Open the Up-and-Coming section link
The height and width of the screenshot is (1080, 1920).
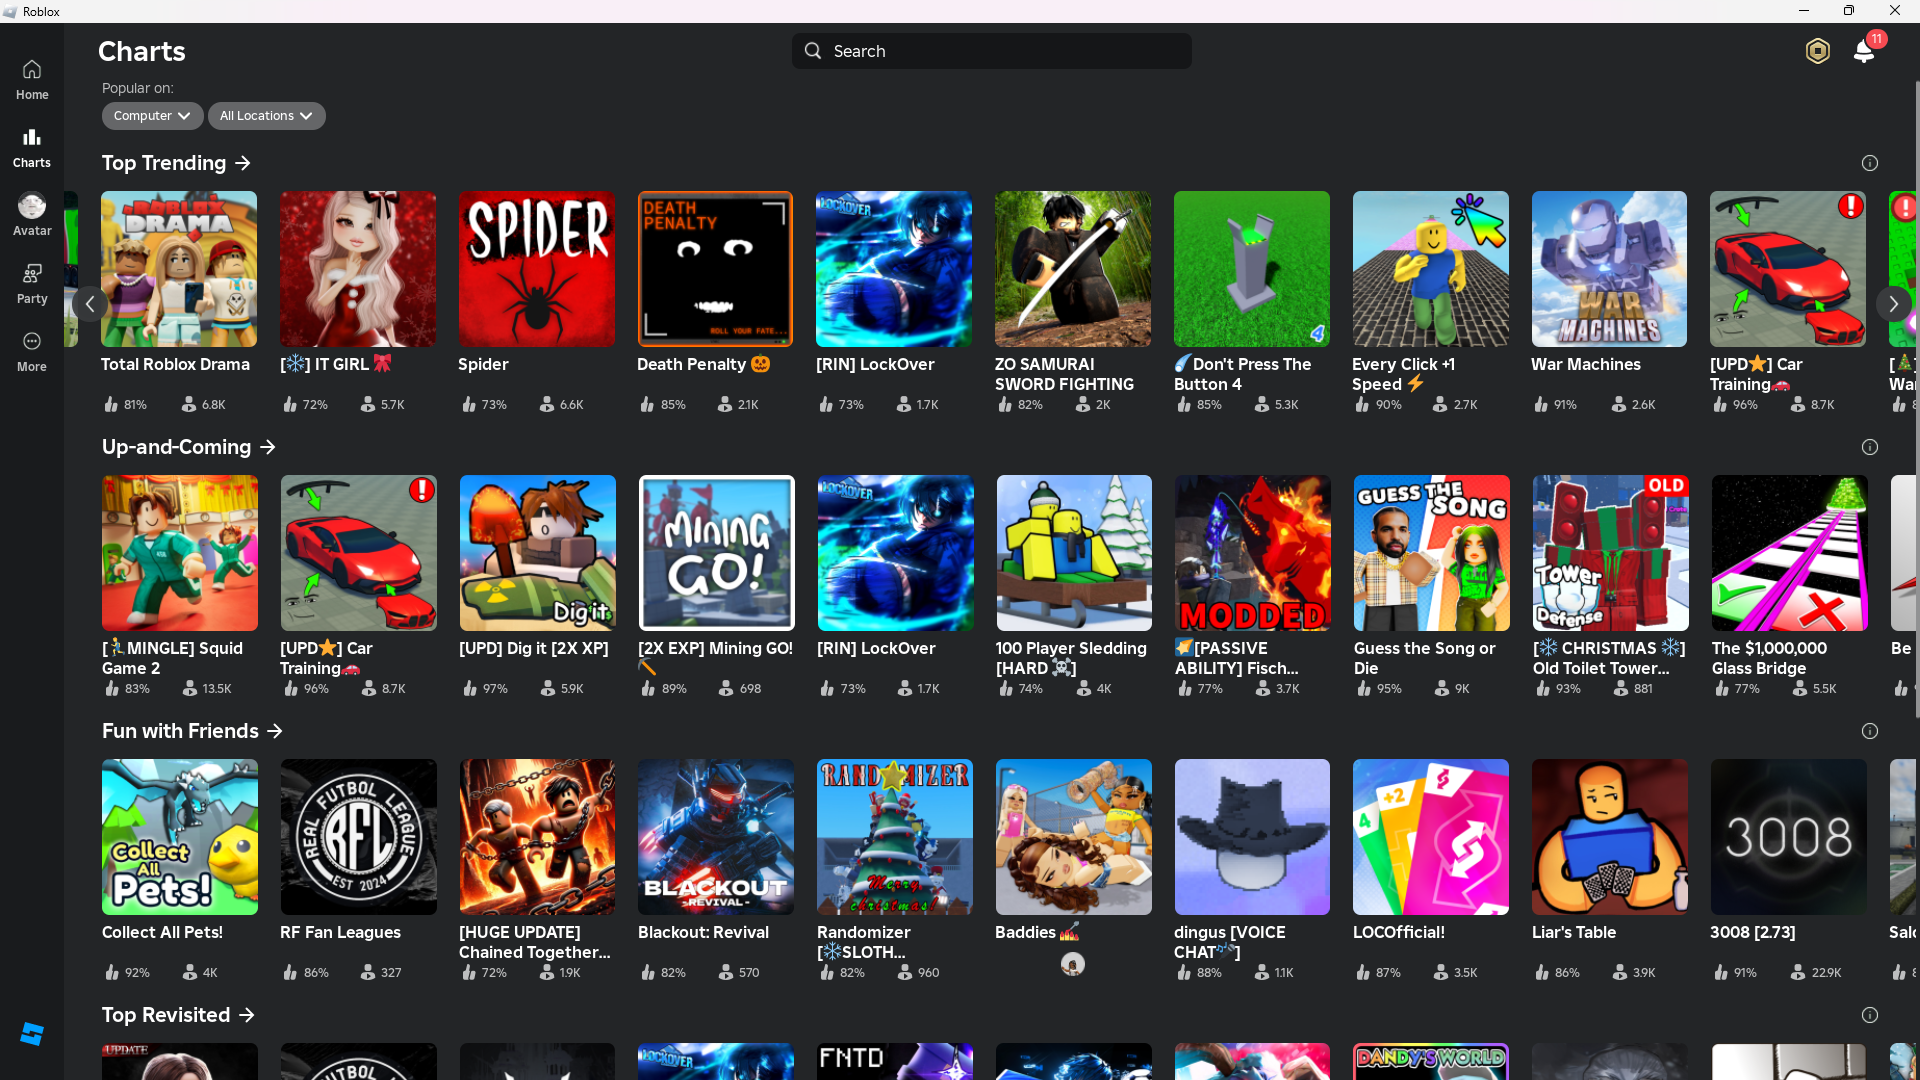[x=188, y=447]
